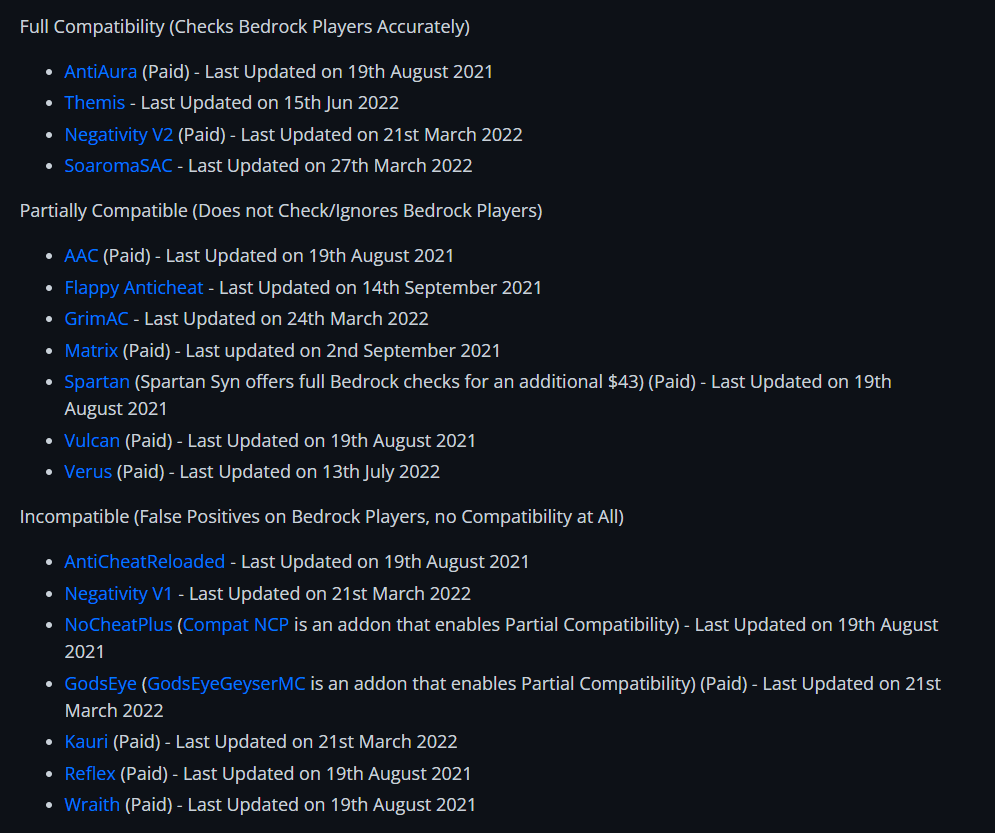Viewport: 995px width, 833px height.
Task: Open the Spartan link
Action: point(97,381)
